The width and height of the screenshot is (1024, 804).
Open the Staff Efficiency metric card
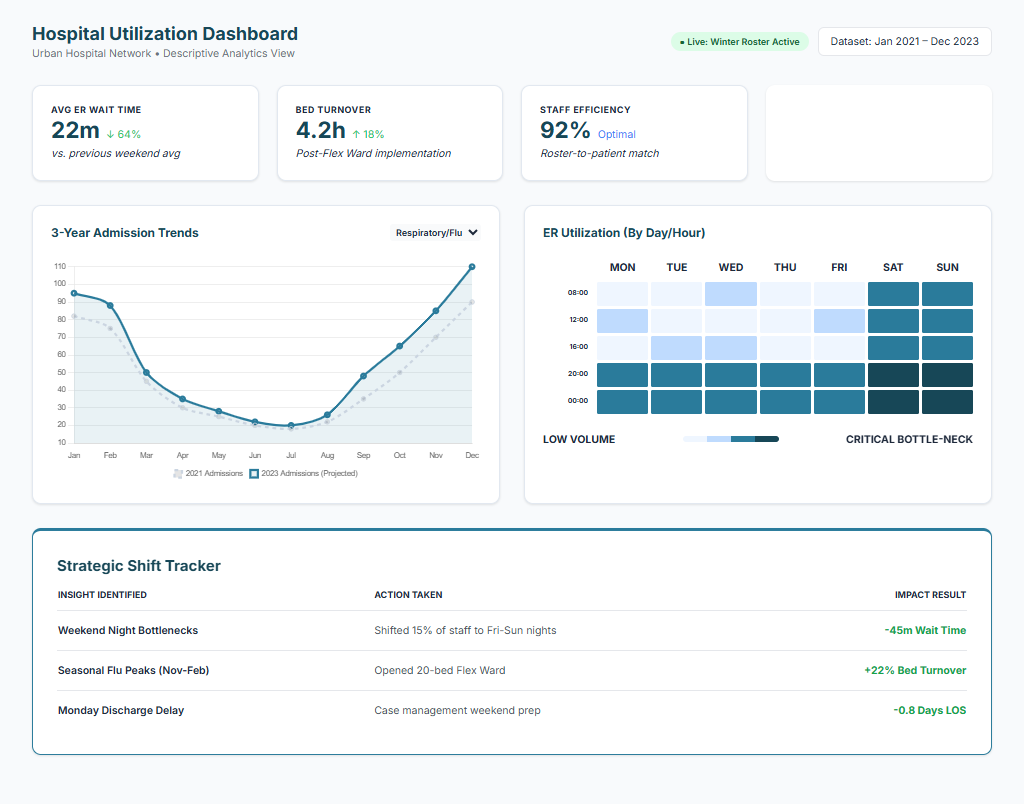point(634,133)
